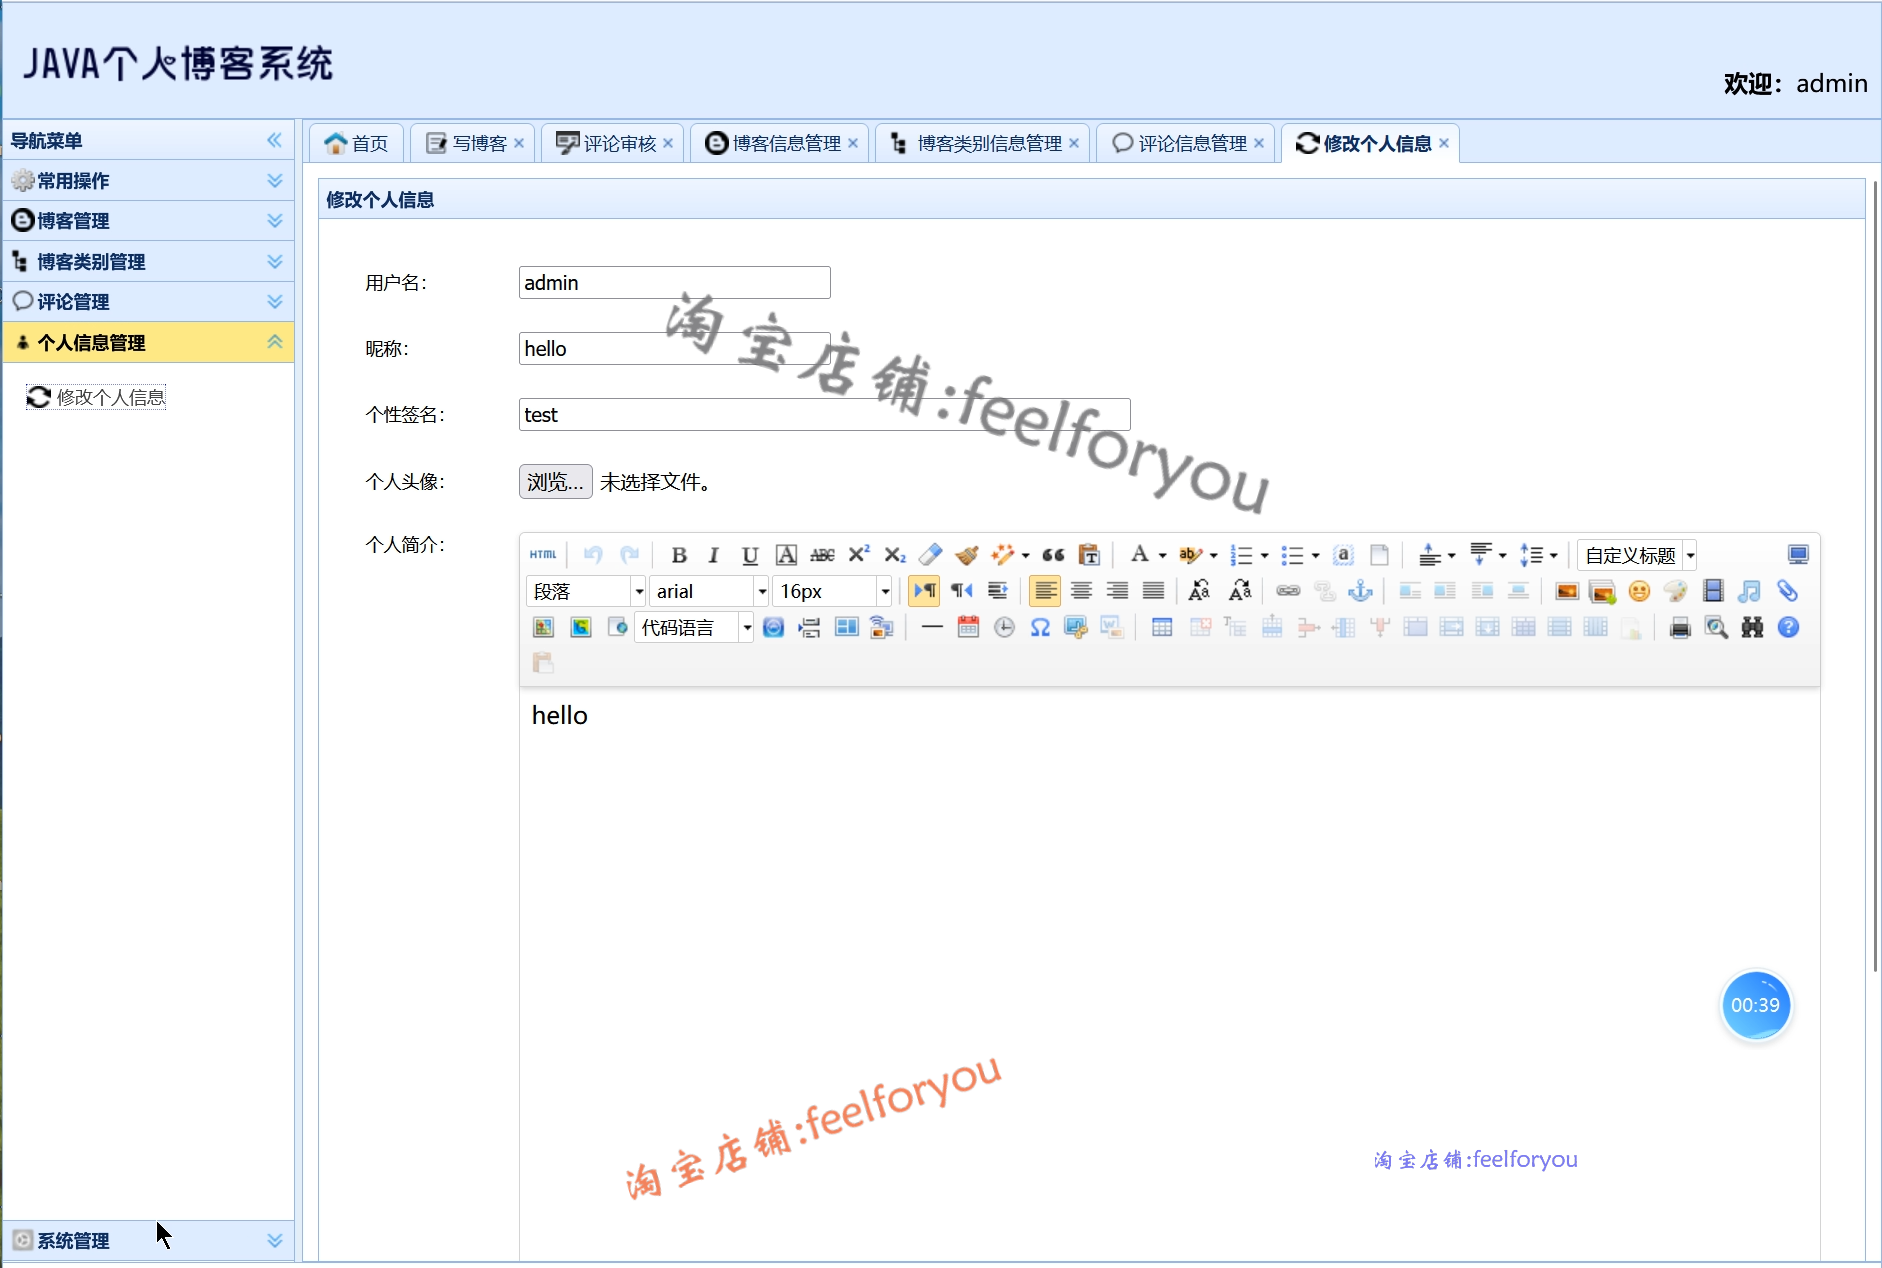
Task: Click 浏览... file browse button
Action: click(x=556, y=482)
